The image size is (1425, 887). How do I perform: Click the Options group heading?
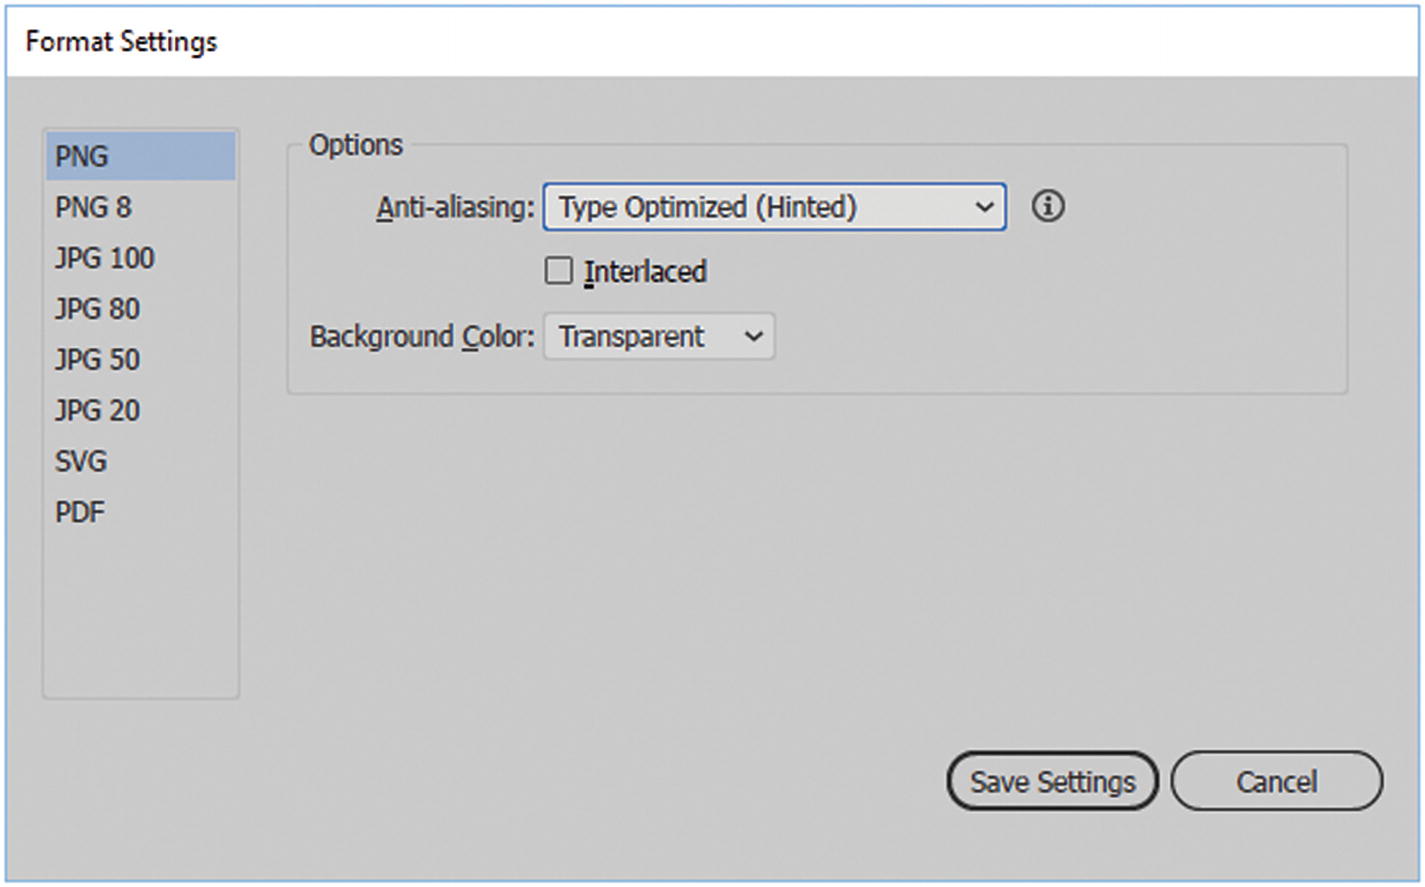click(x=355, y=145)
